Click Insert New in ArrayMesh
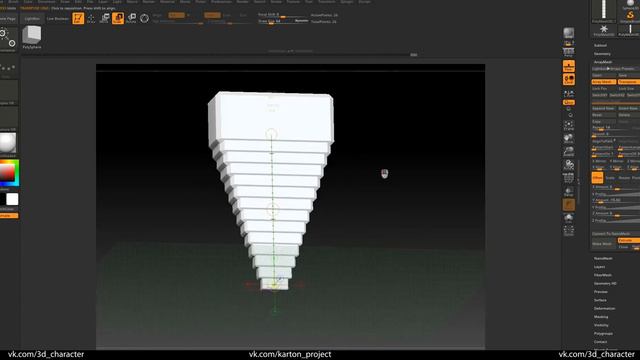This screenshot has height=360, width=640. tap(629, 109)
